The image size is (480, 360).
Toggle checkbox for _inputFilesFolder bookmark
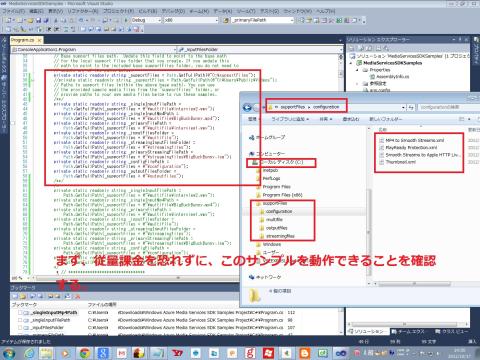tap(20, 328)
